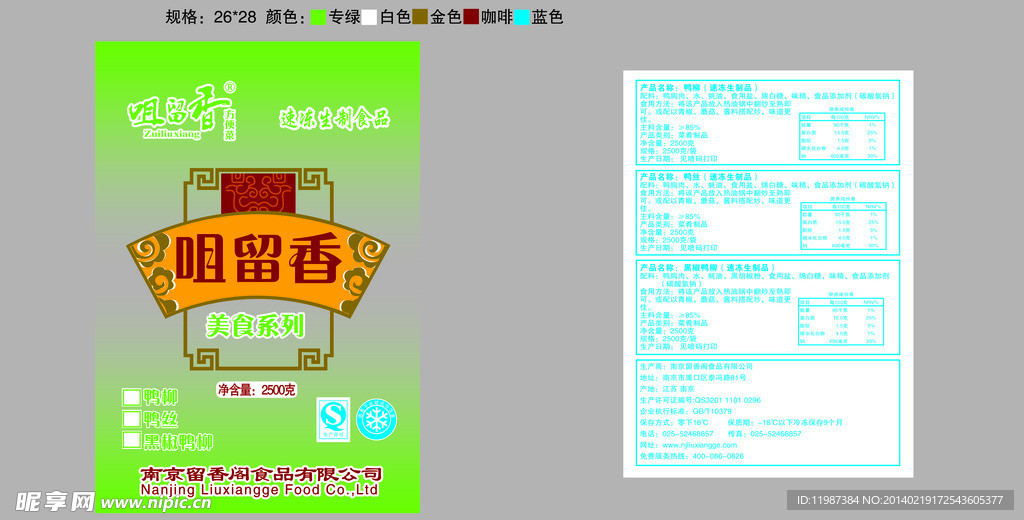The image size is (1024, 520).
Task: Click the 规格：26*28 spec text
Action: click(211, 18)
